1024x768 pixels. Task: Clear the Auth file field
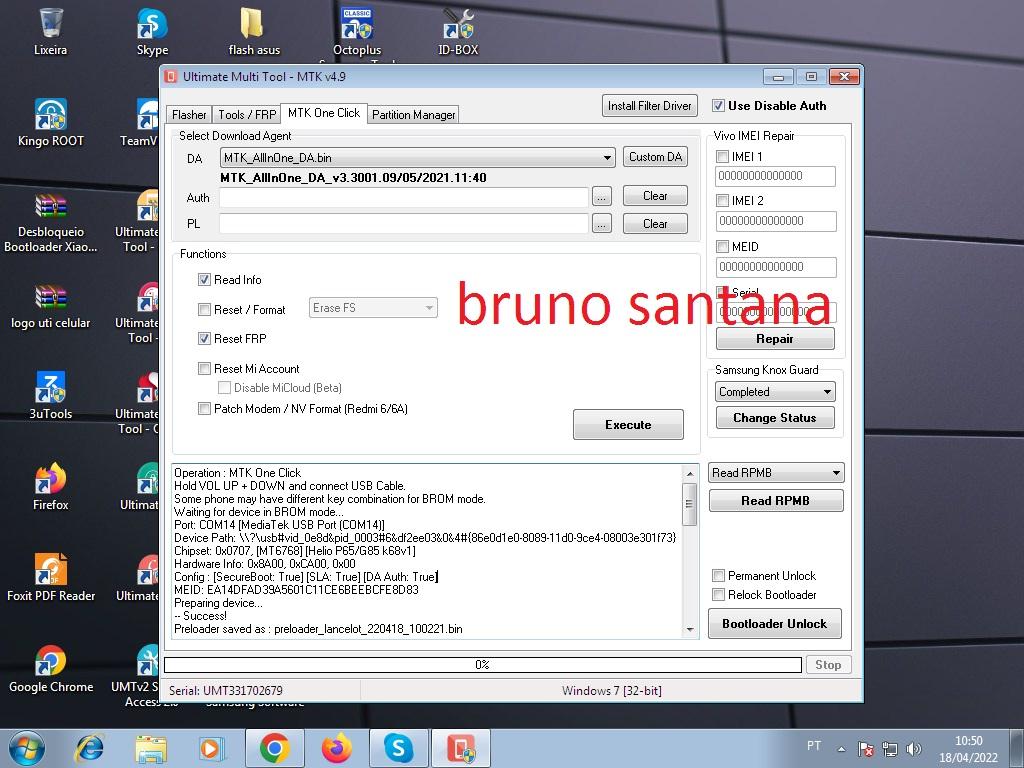click(x=655, y=196)
